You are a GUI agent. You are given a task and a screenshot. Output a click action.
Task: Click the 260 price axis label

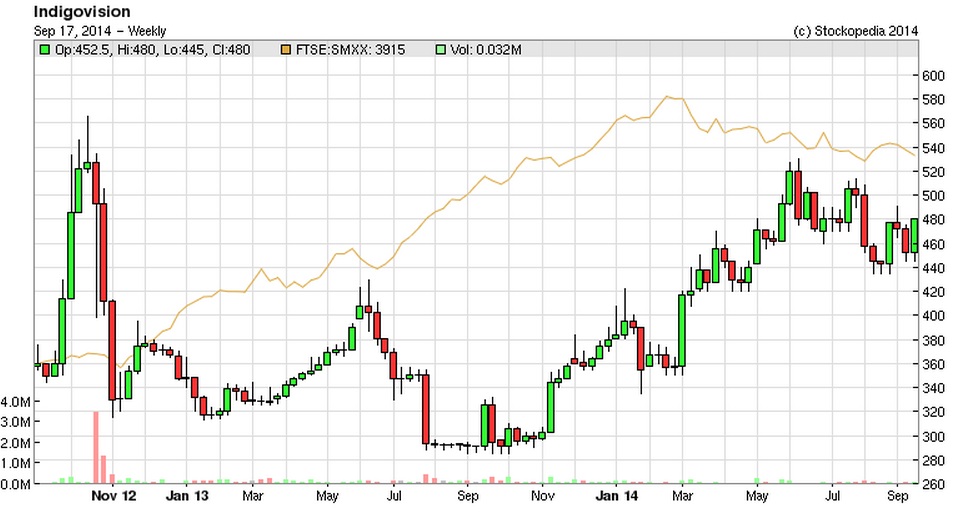[x=933, y=484]
